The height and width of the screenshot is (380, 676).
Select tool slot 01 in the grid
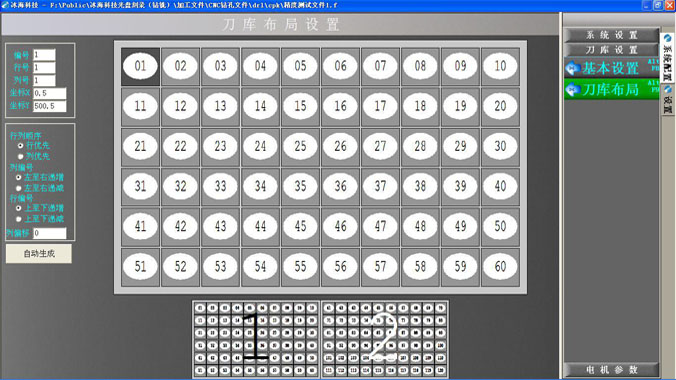pyautogui.click(x=141, y=66)
